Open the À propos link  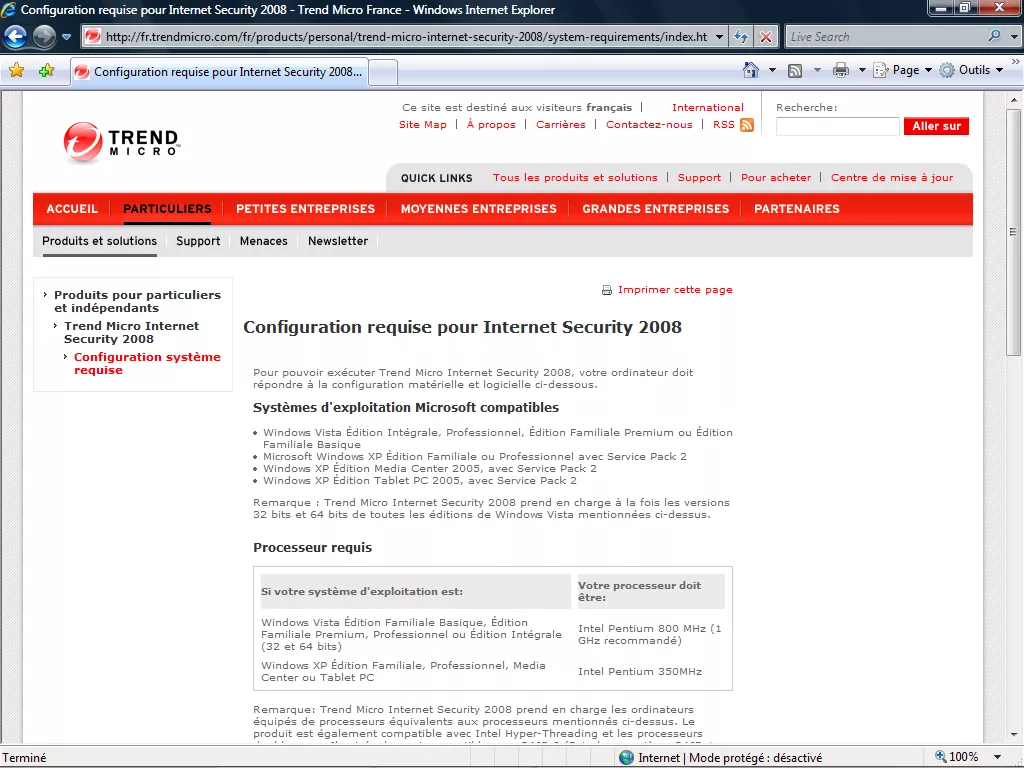490,125
